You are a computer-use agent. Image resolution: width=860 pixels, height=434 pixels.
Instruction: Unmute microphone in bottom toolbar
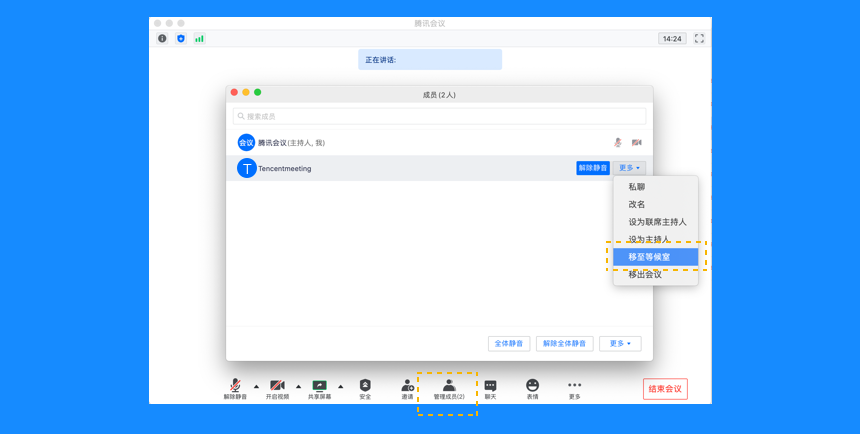tap(235, 389)
